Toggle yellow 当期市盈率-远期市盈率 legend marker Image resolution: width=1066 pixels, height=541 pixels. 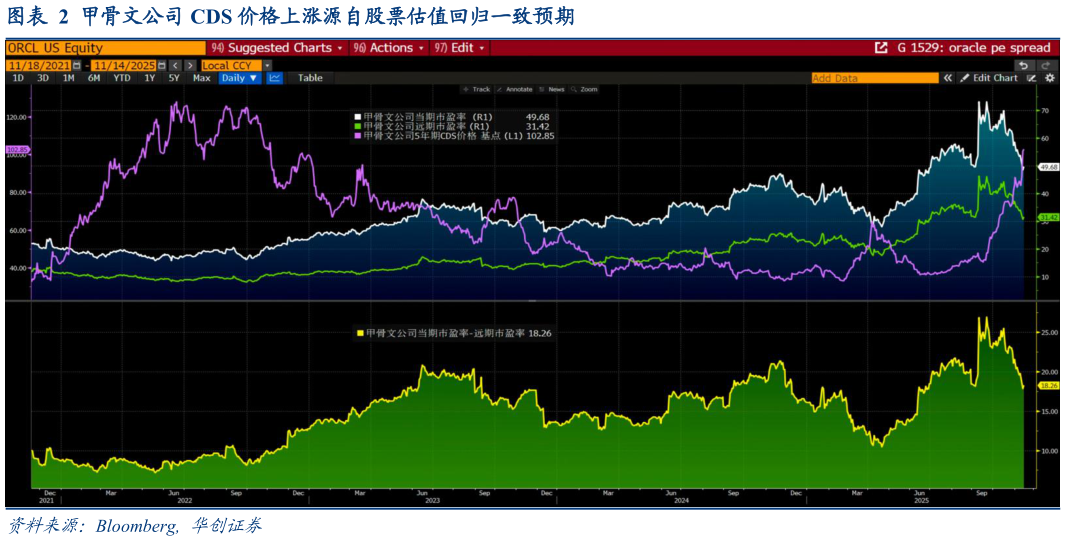(360, 333)
